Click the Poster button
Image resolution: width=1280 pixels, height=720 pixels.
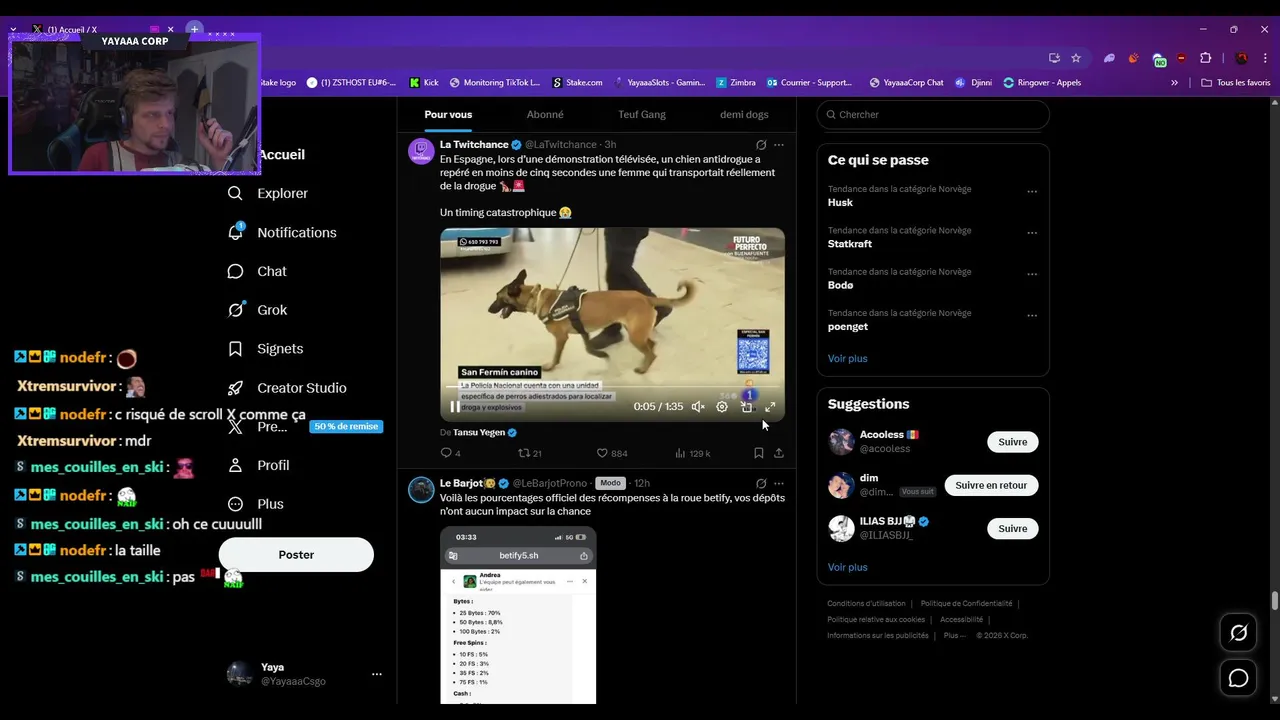[296, 554]
